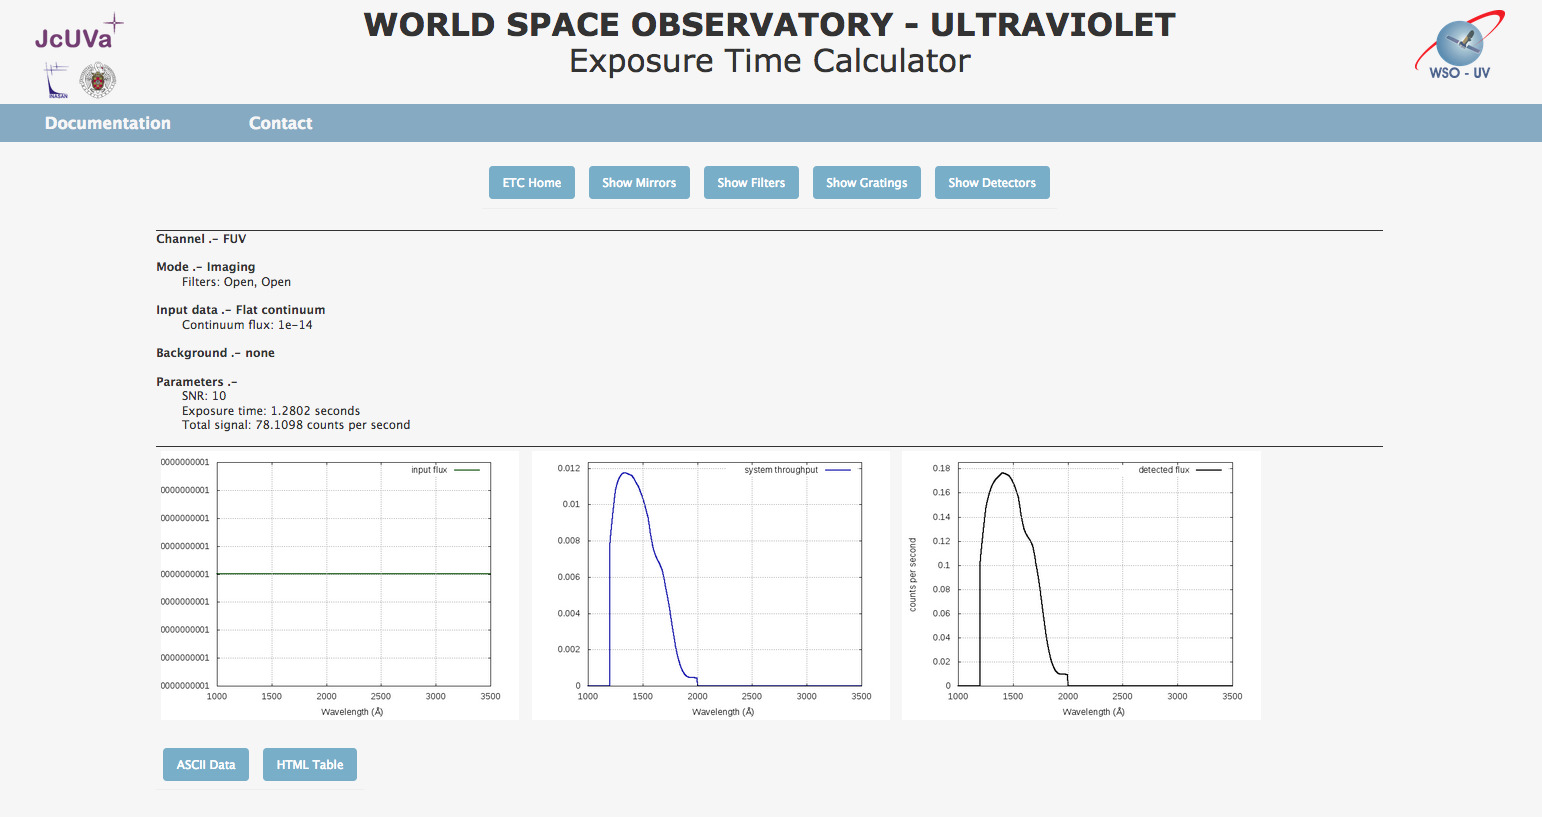Click 'Continuum flux: 1e–14' value
Image resolution: width=1542 pixels, height=817 pixels.
247,325
